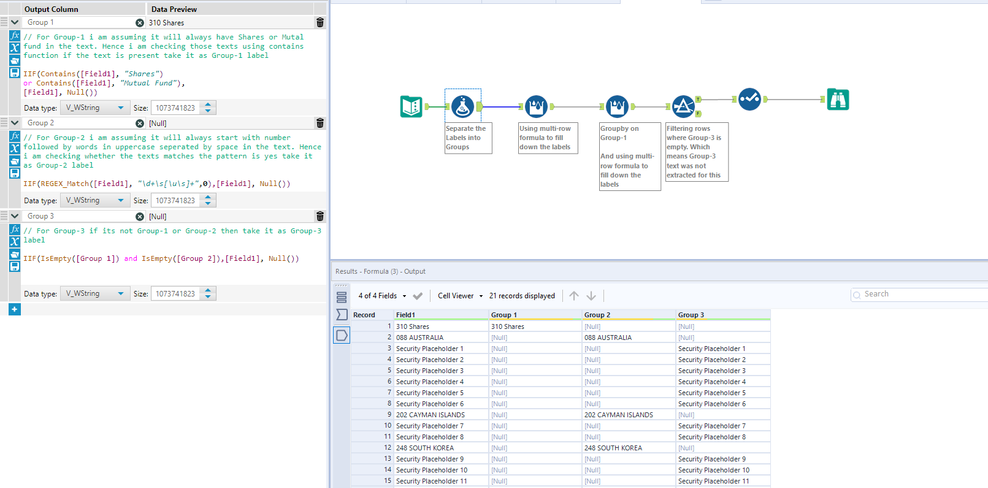Open the Cell Viewer dropdown
This screenshot has width=988, height=488.
[x=460, y=296]
